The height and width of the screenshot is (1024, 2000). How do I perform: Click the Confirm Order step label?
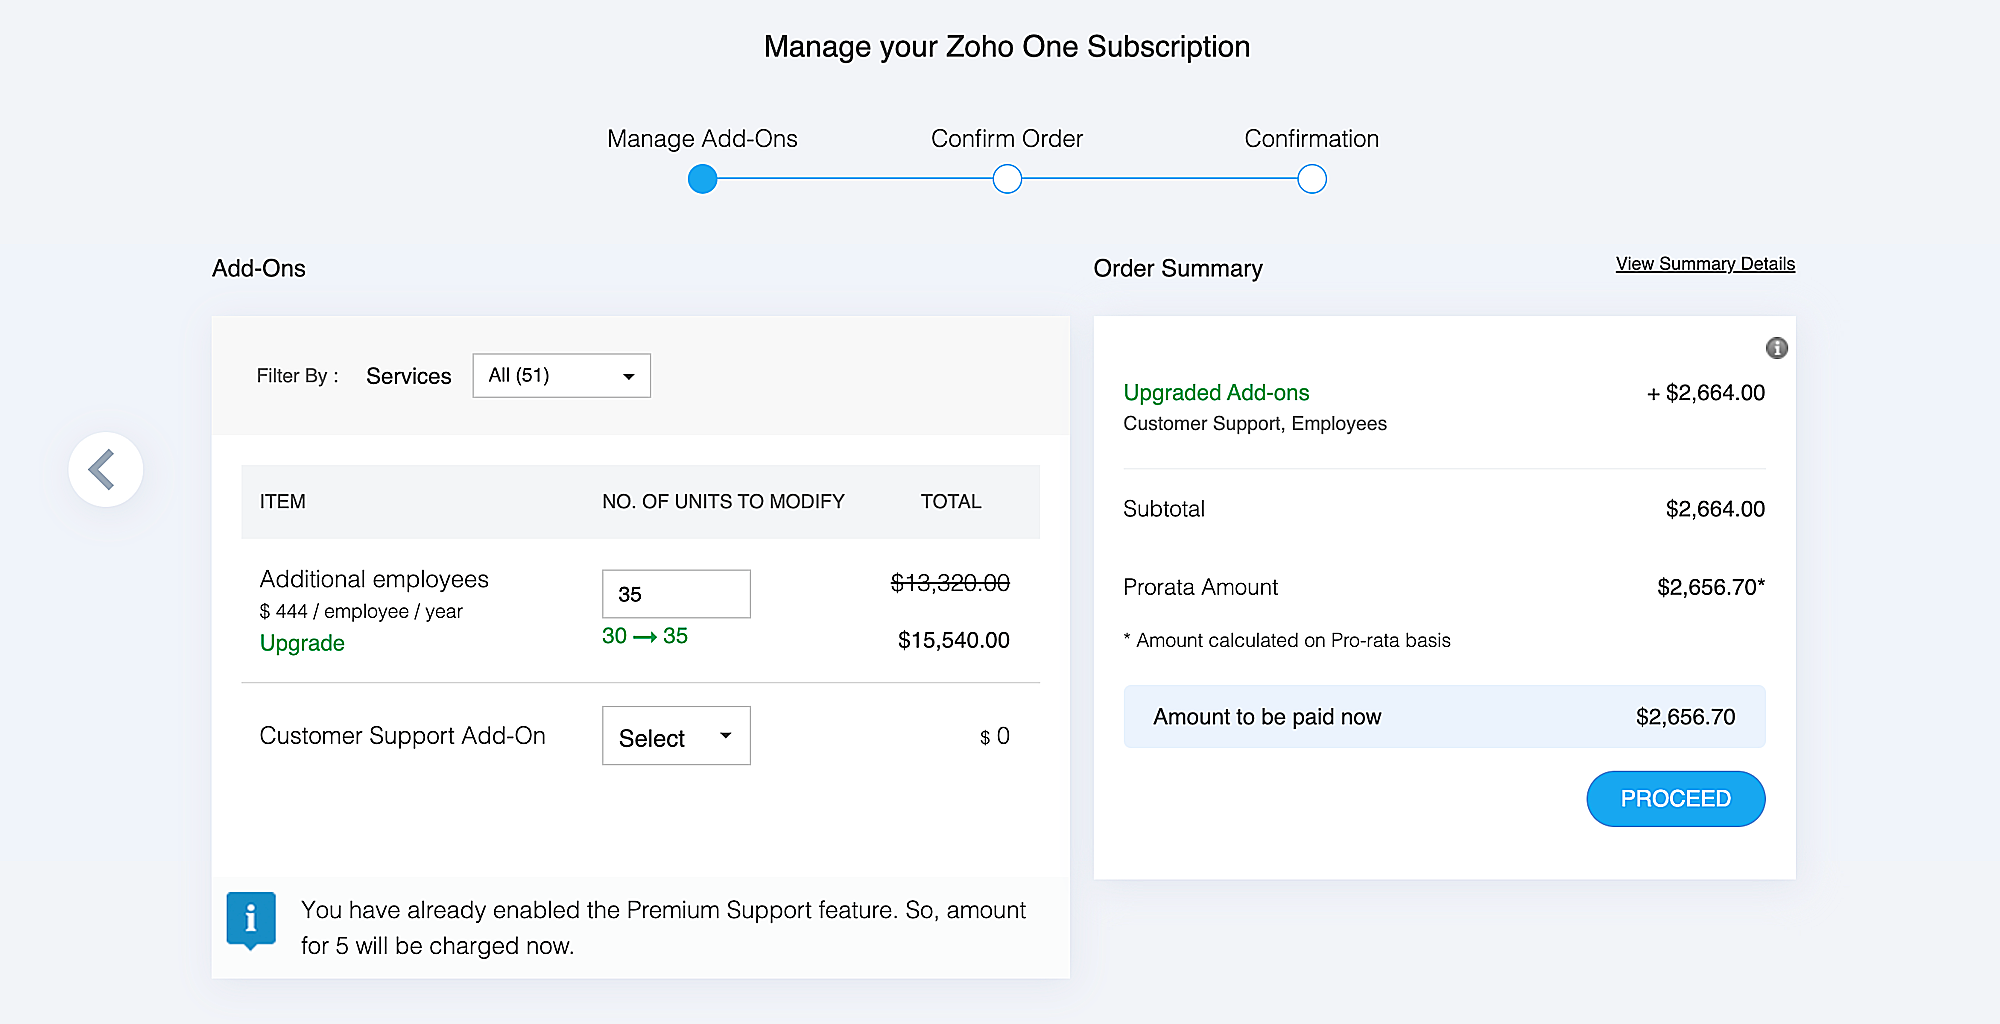[1007, 139]
